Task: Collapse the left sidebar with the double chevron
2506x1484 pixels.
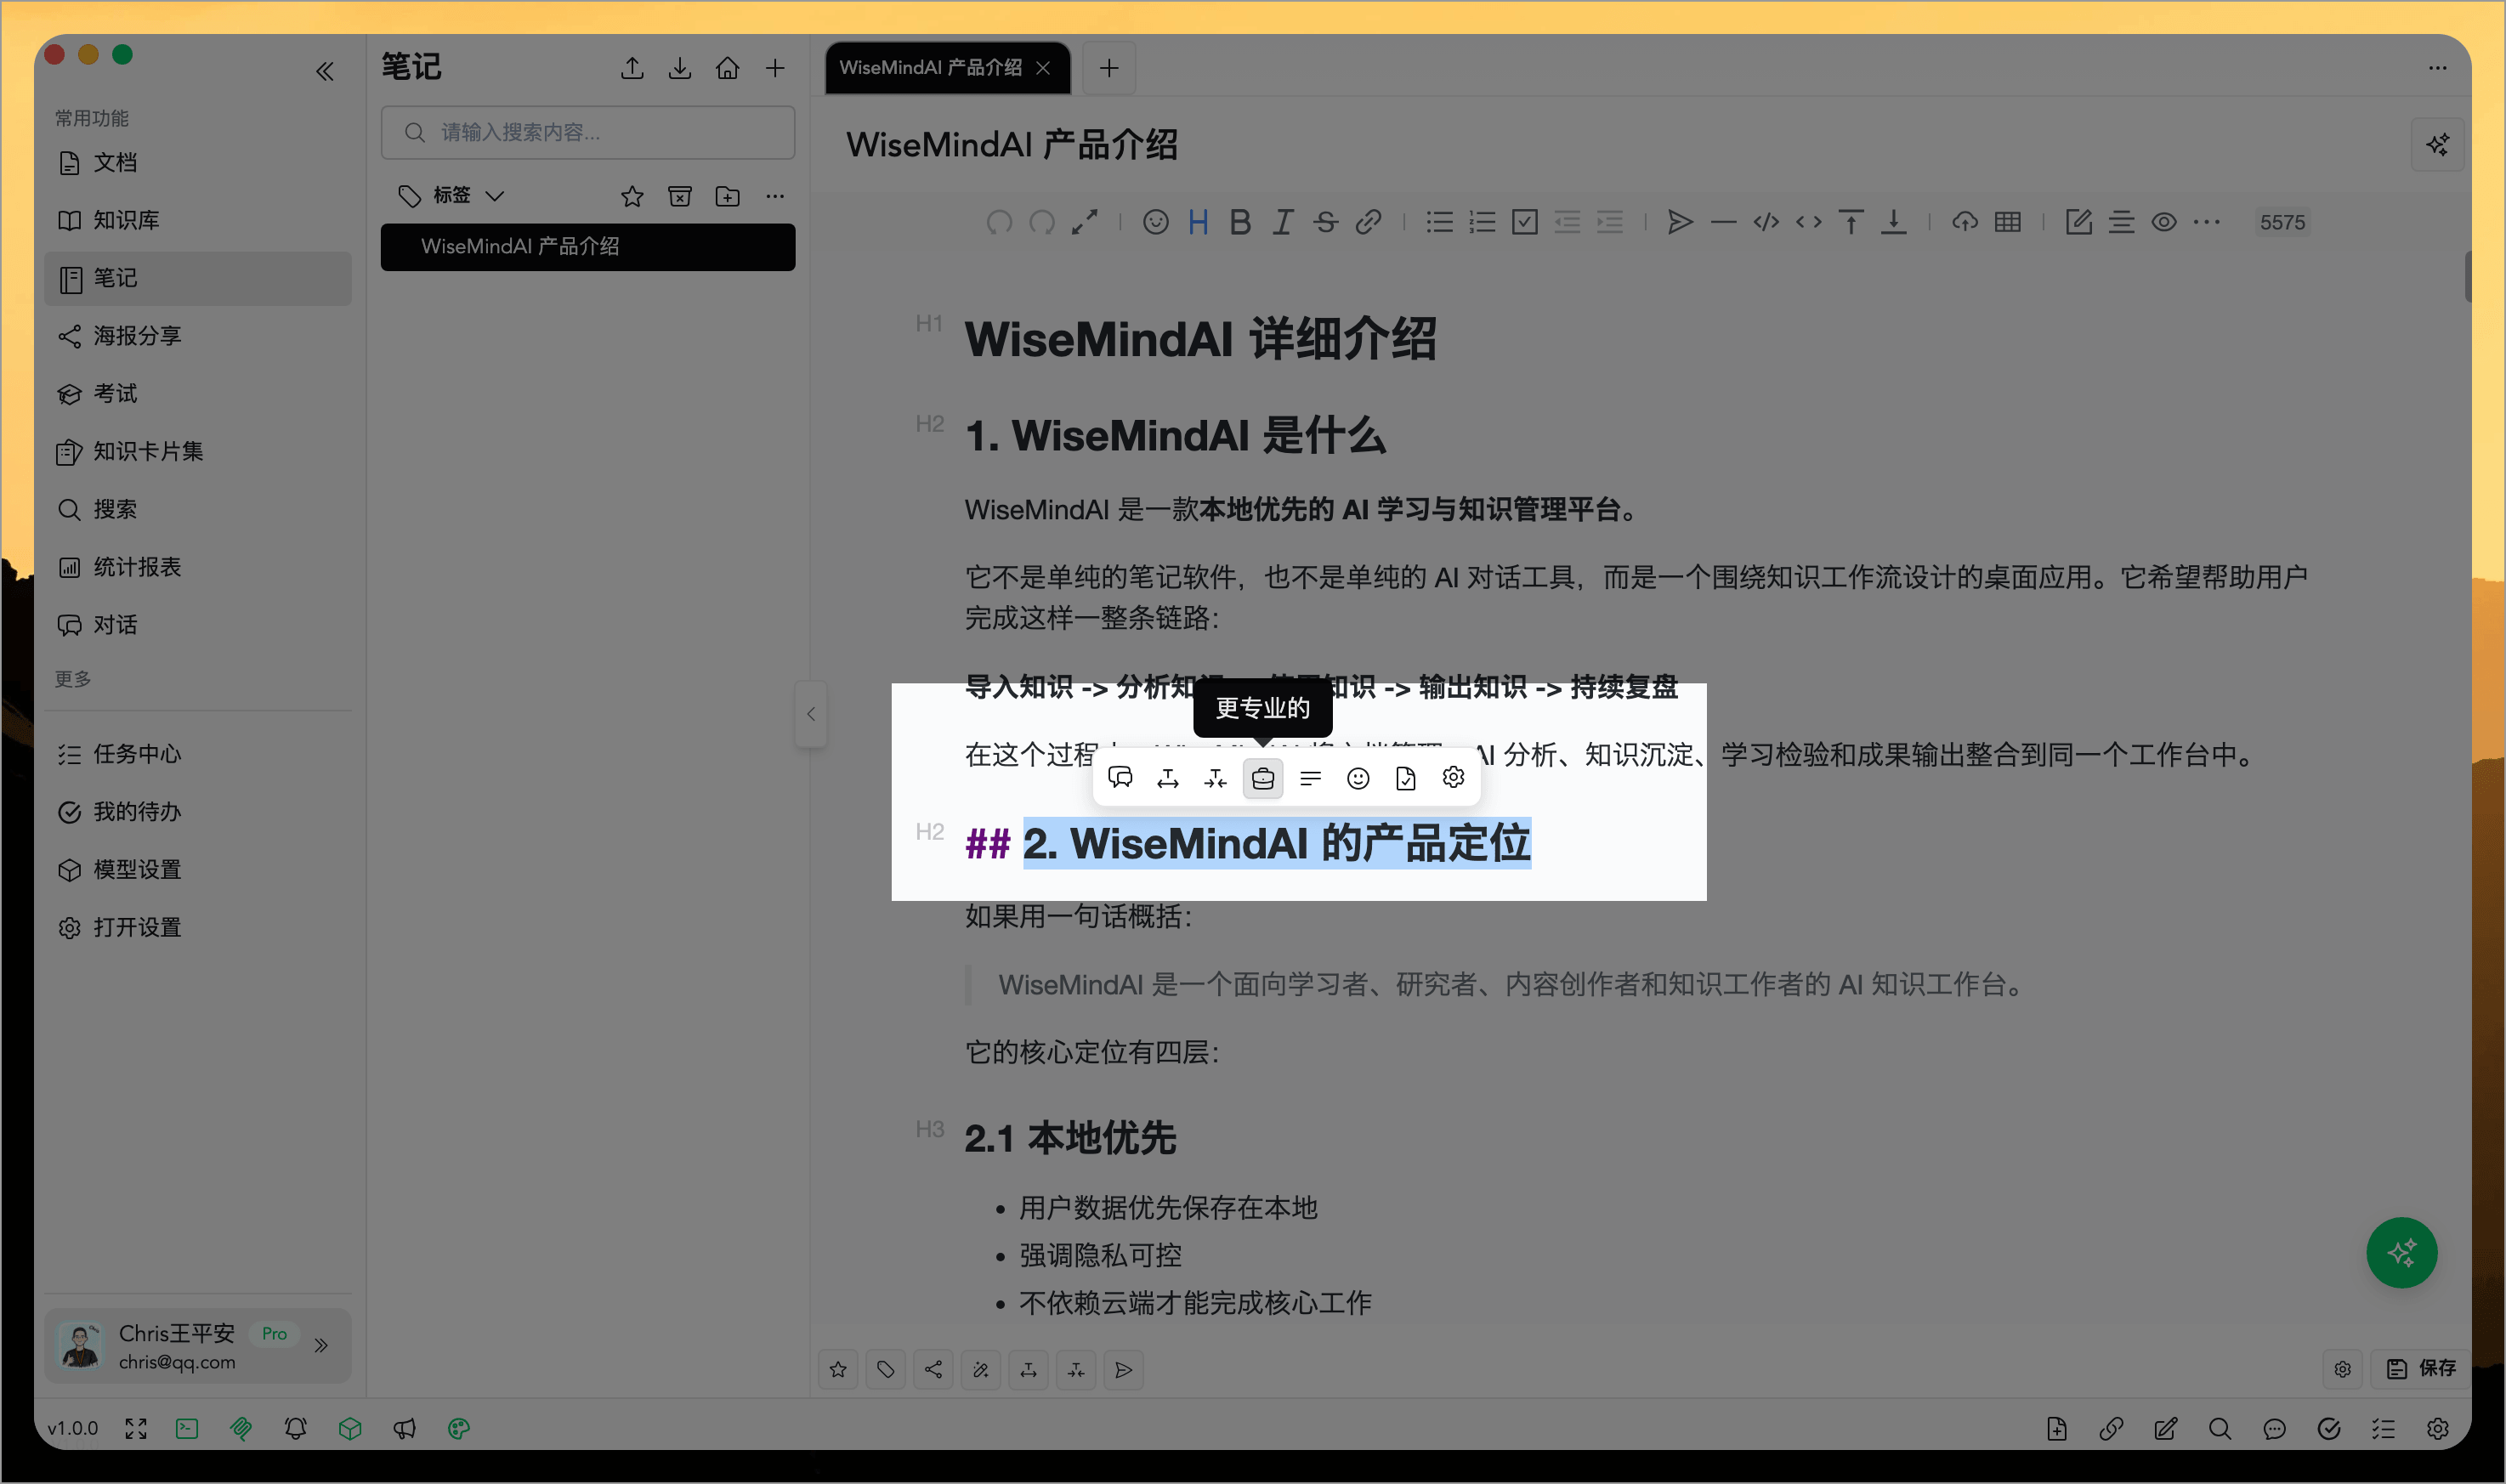Action: 325,71
